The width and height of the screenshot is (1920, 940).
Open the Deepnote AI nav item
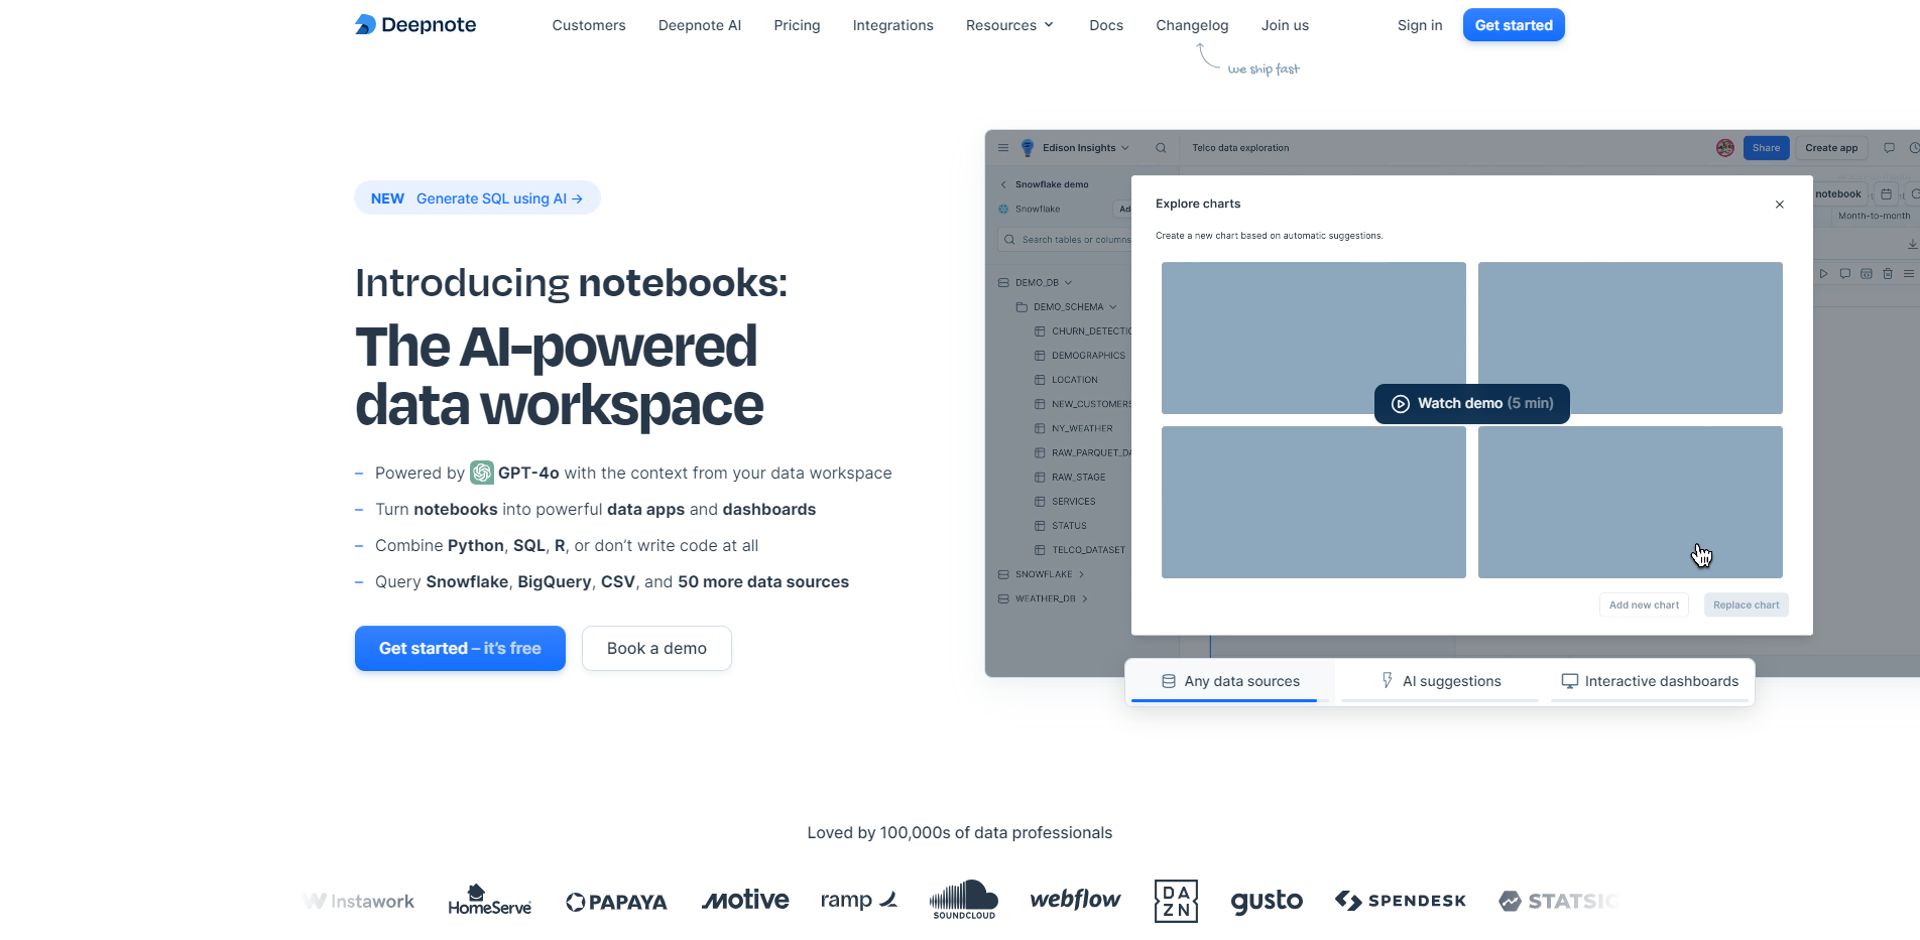pyautogui.click(x=700, y=25)
